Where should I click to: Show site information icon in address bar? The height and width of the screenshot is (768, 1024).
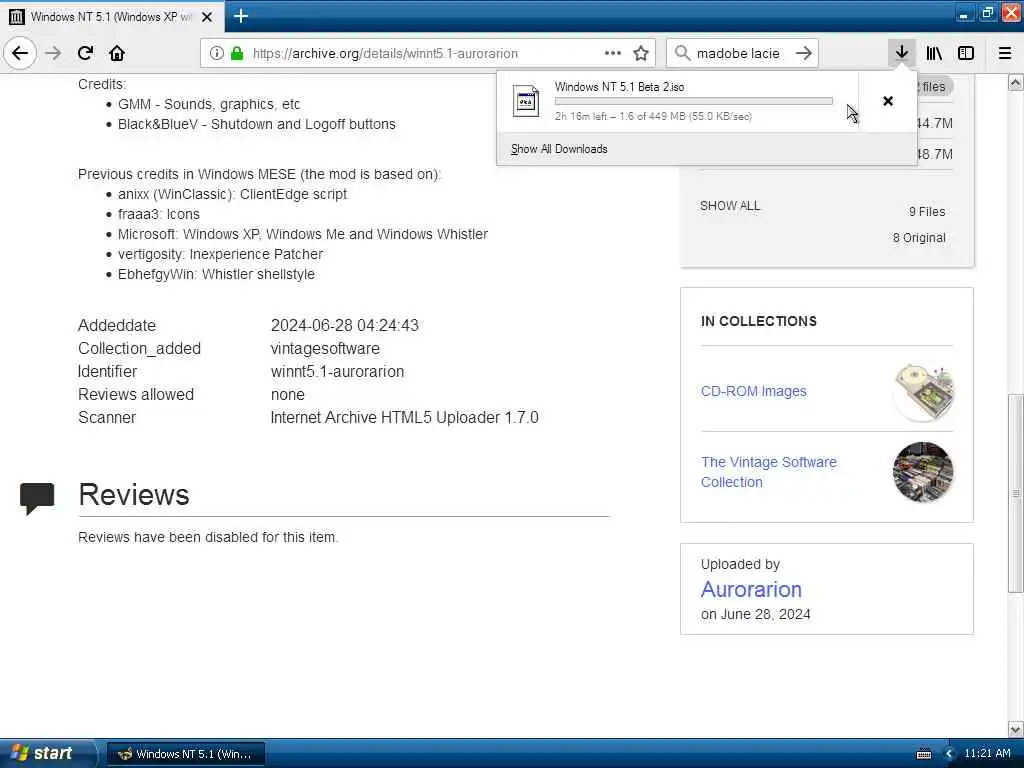click(216, 53)
